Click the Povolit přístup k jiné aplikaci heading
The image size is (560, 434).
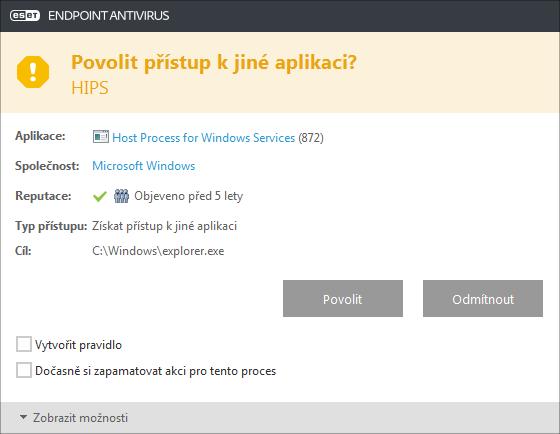[x=214, y=64]
